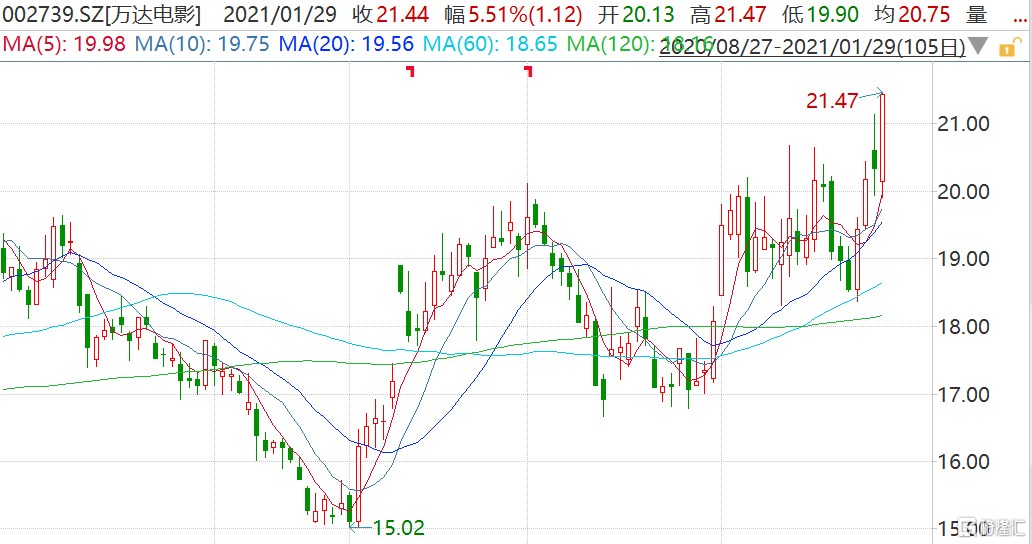
Task: Click the 20.00 price axis label
Action: pyautogui.click(x=963, y=191)
